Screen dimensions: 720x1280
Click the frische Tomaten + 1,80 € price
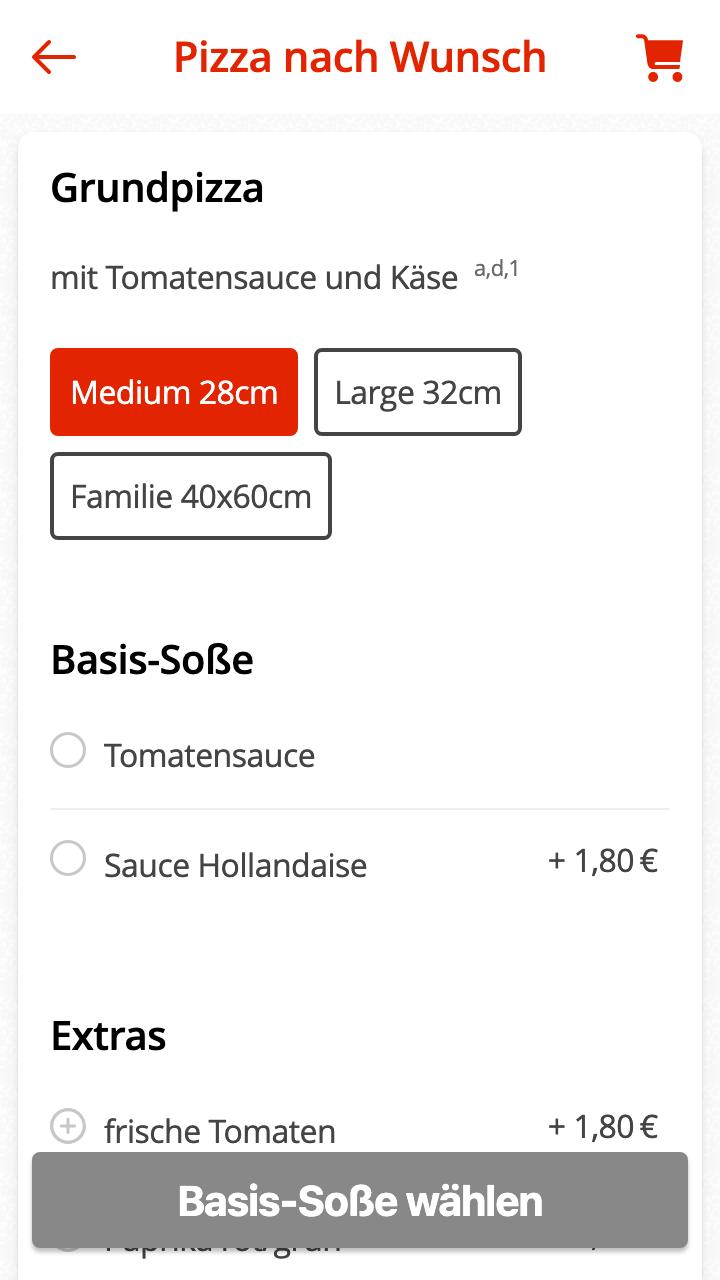tap(603, 1127)
